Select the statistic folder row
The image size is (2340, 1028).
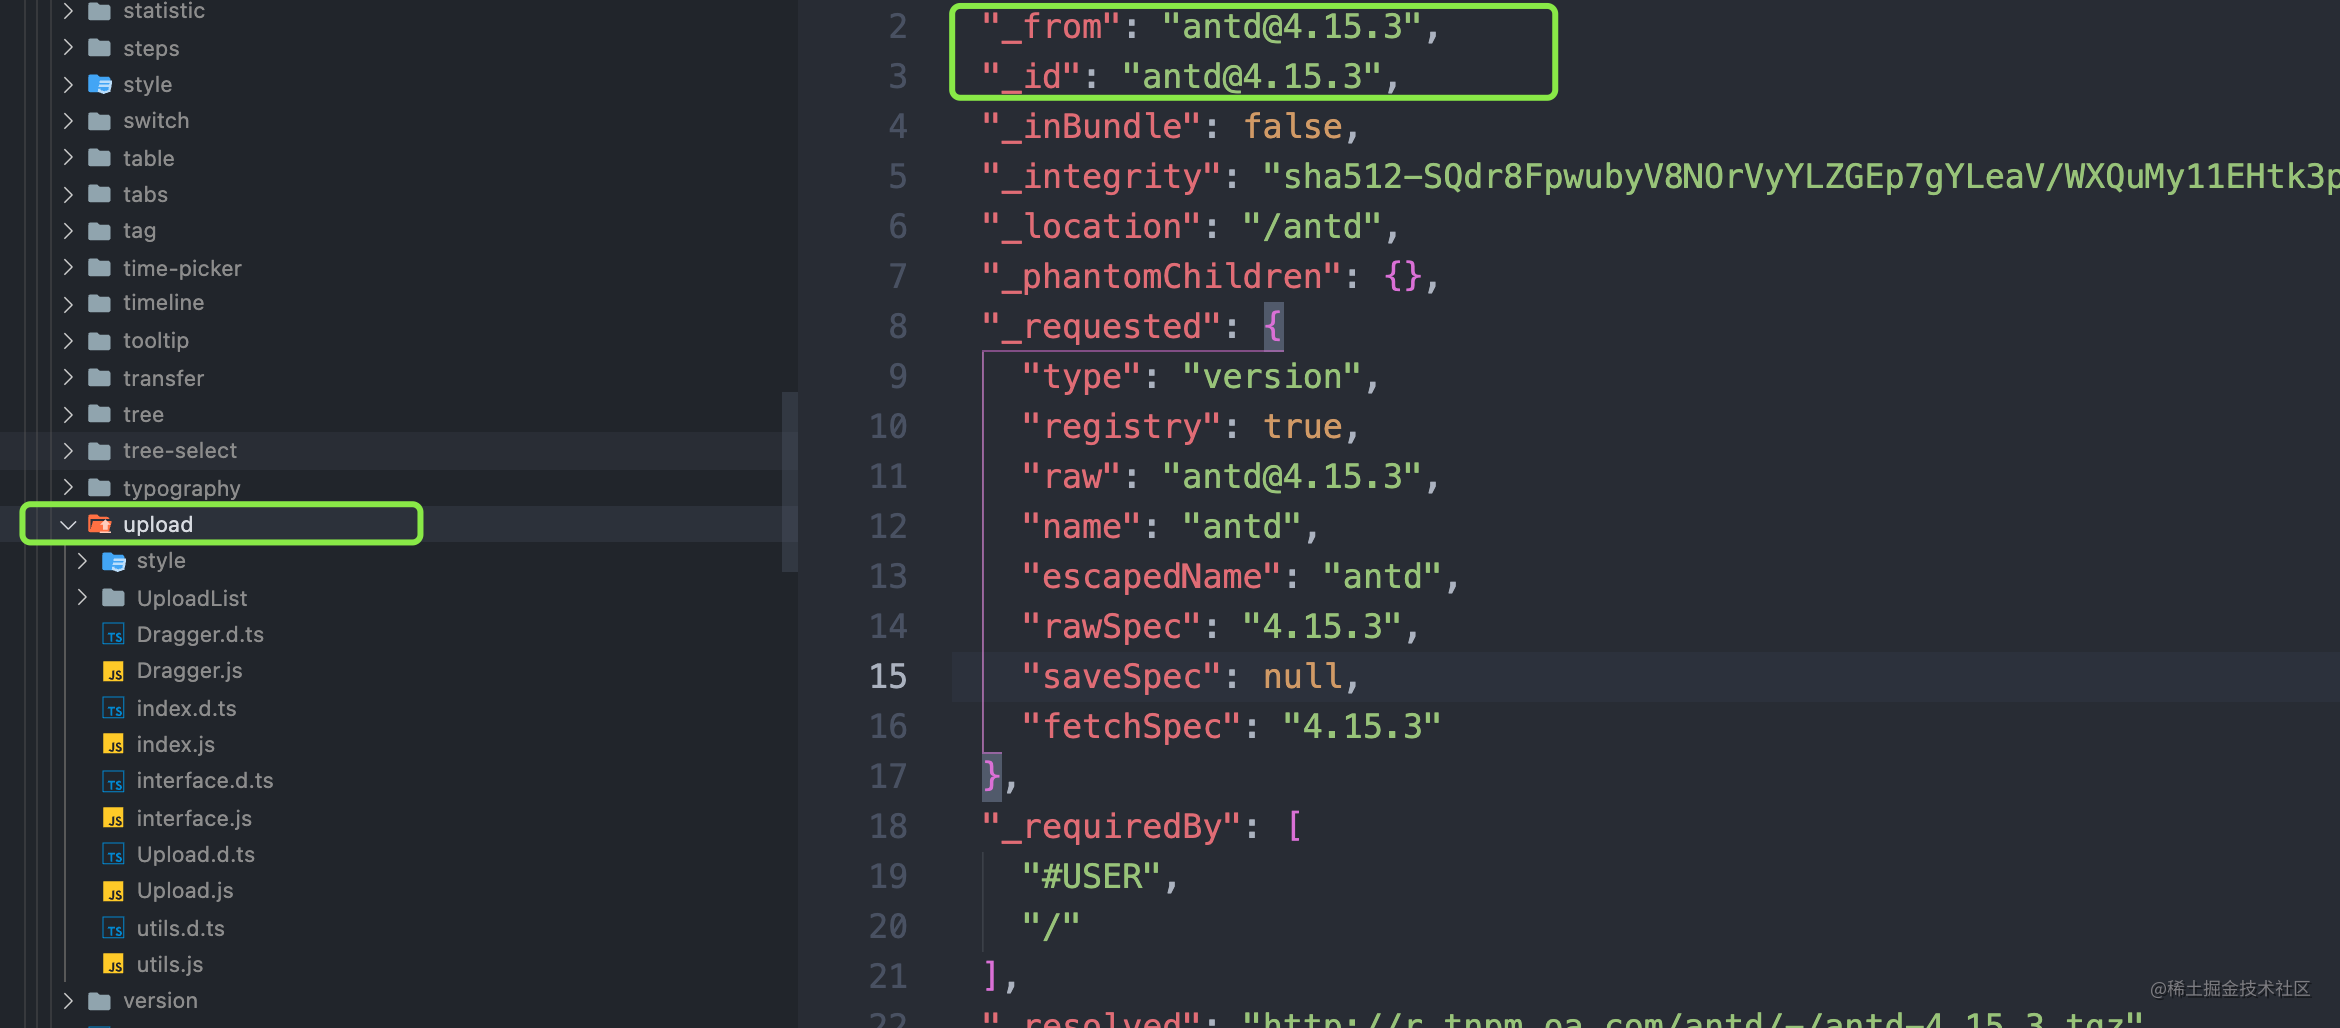tap(400, 11)
